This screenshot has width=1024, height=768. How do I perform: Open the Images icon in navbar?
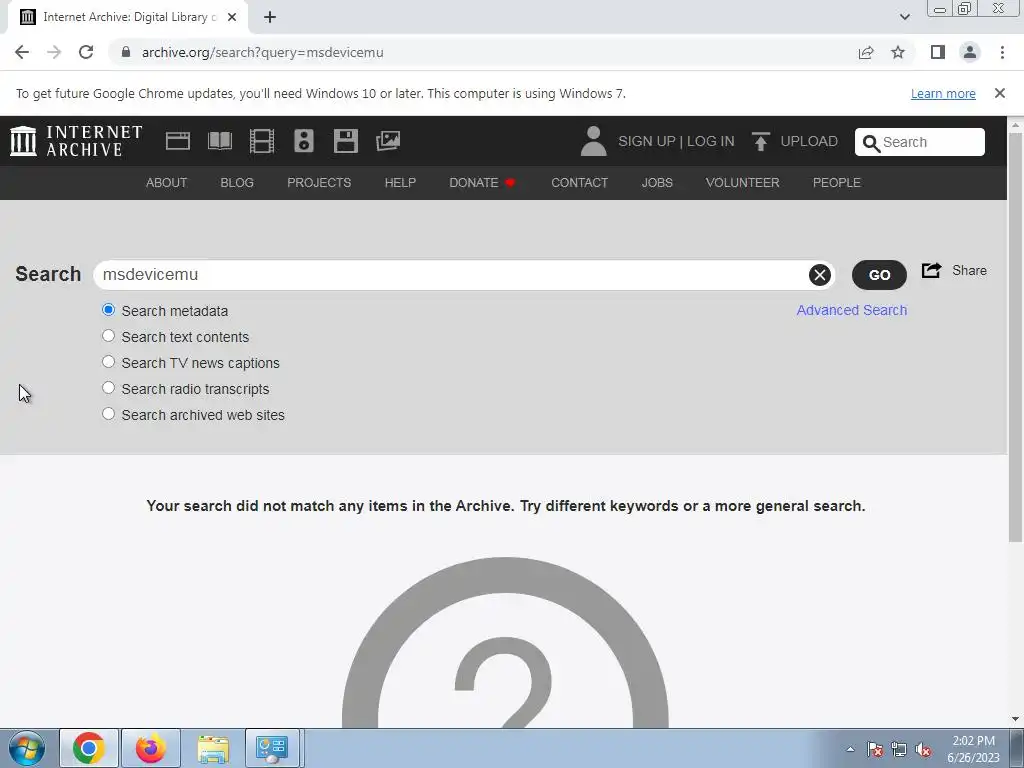pos(388,141)
